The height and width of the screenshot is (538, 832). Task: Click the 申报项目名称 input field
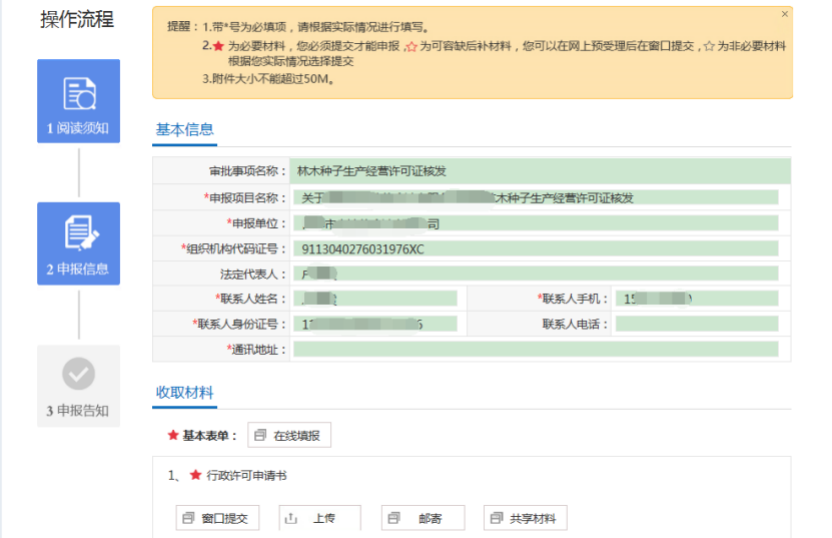[x=536, y=198]
